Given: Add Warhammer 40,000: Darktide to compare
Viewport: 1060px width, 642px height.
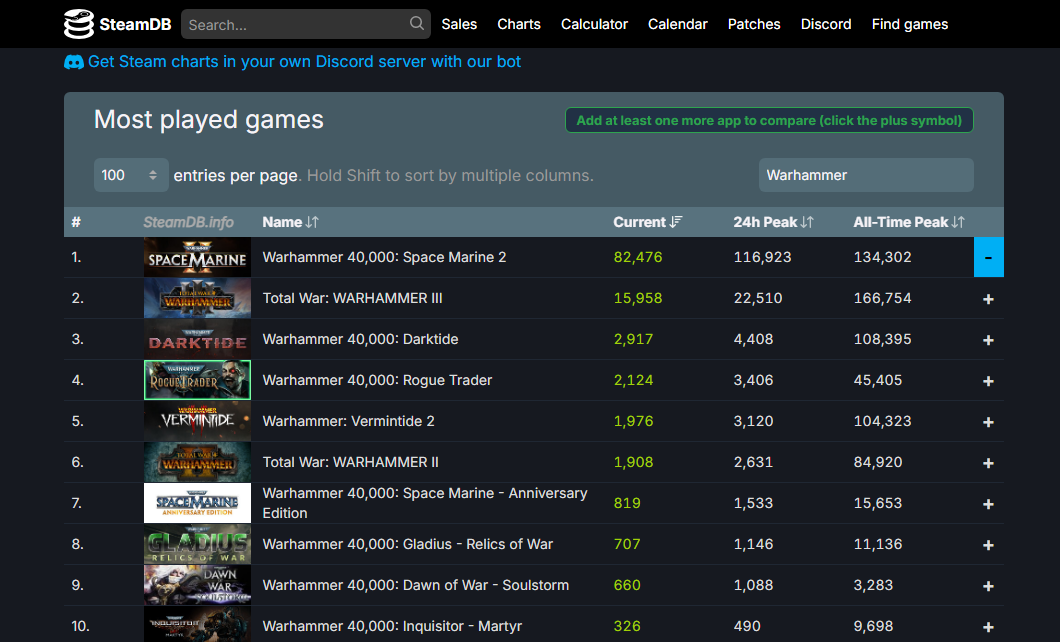Looking at the screenshot, I should pyautogui.click(x=988, y=340).
